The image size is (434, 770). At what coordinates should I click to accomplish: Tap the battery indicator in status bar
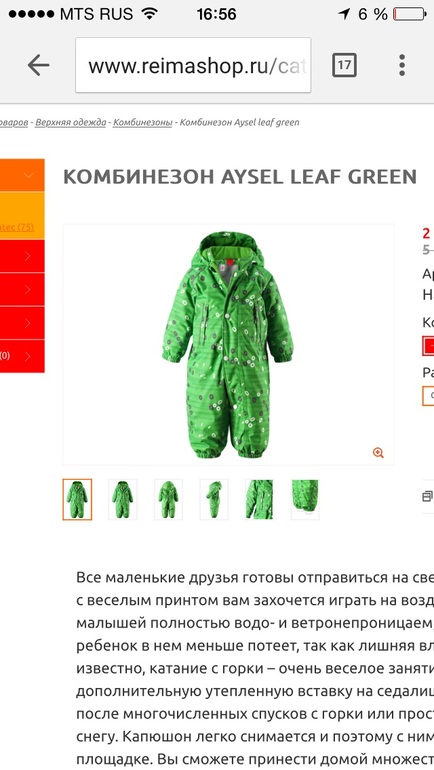(410, 14)
